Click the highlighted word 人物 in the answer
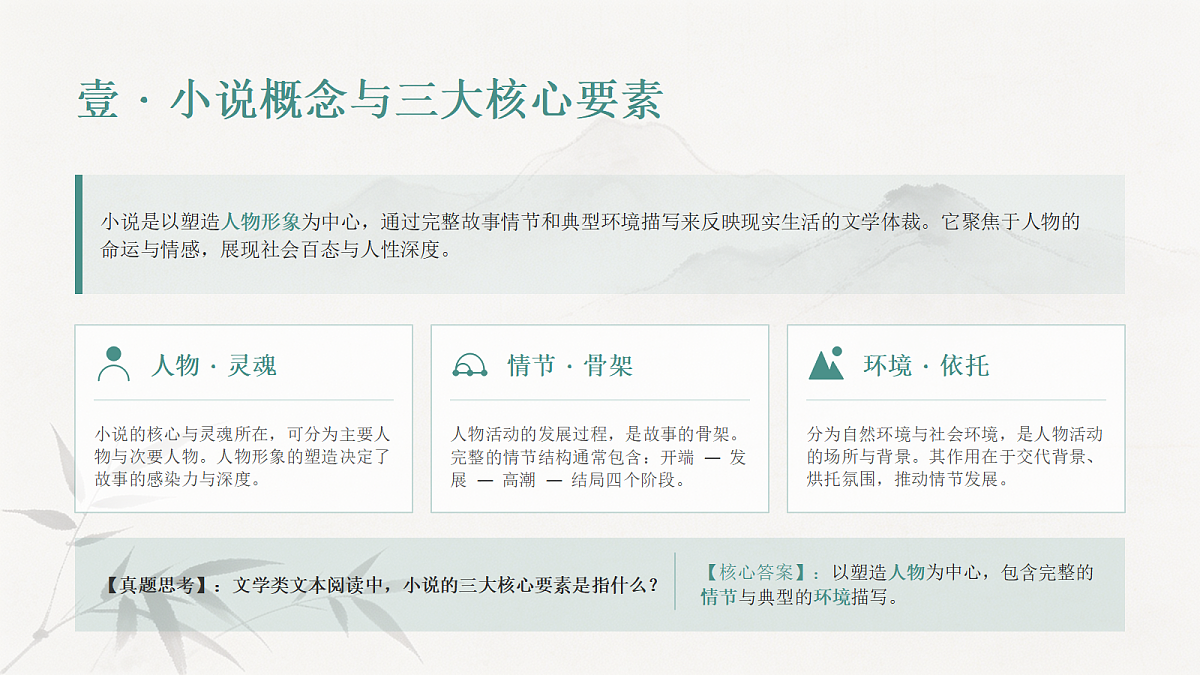 tap(907, 573)
